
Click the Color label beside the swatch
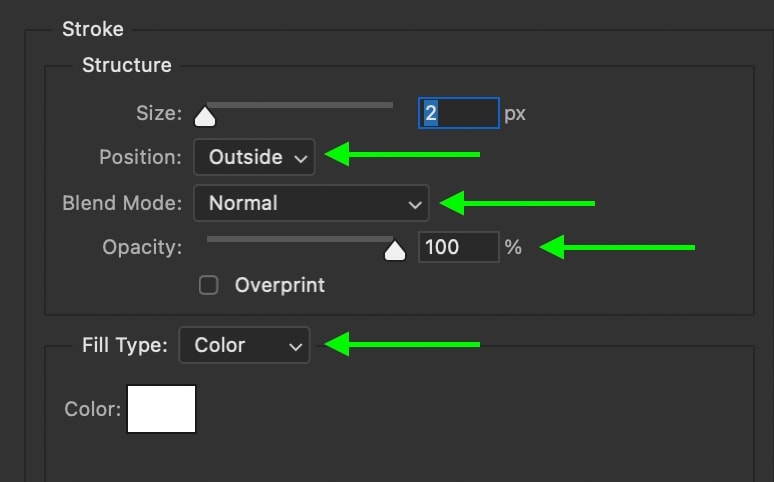point(92,409)
